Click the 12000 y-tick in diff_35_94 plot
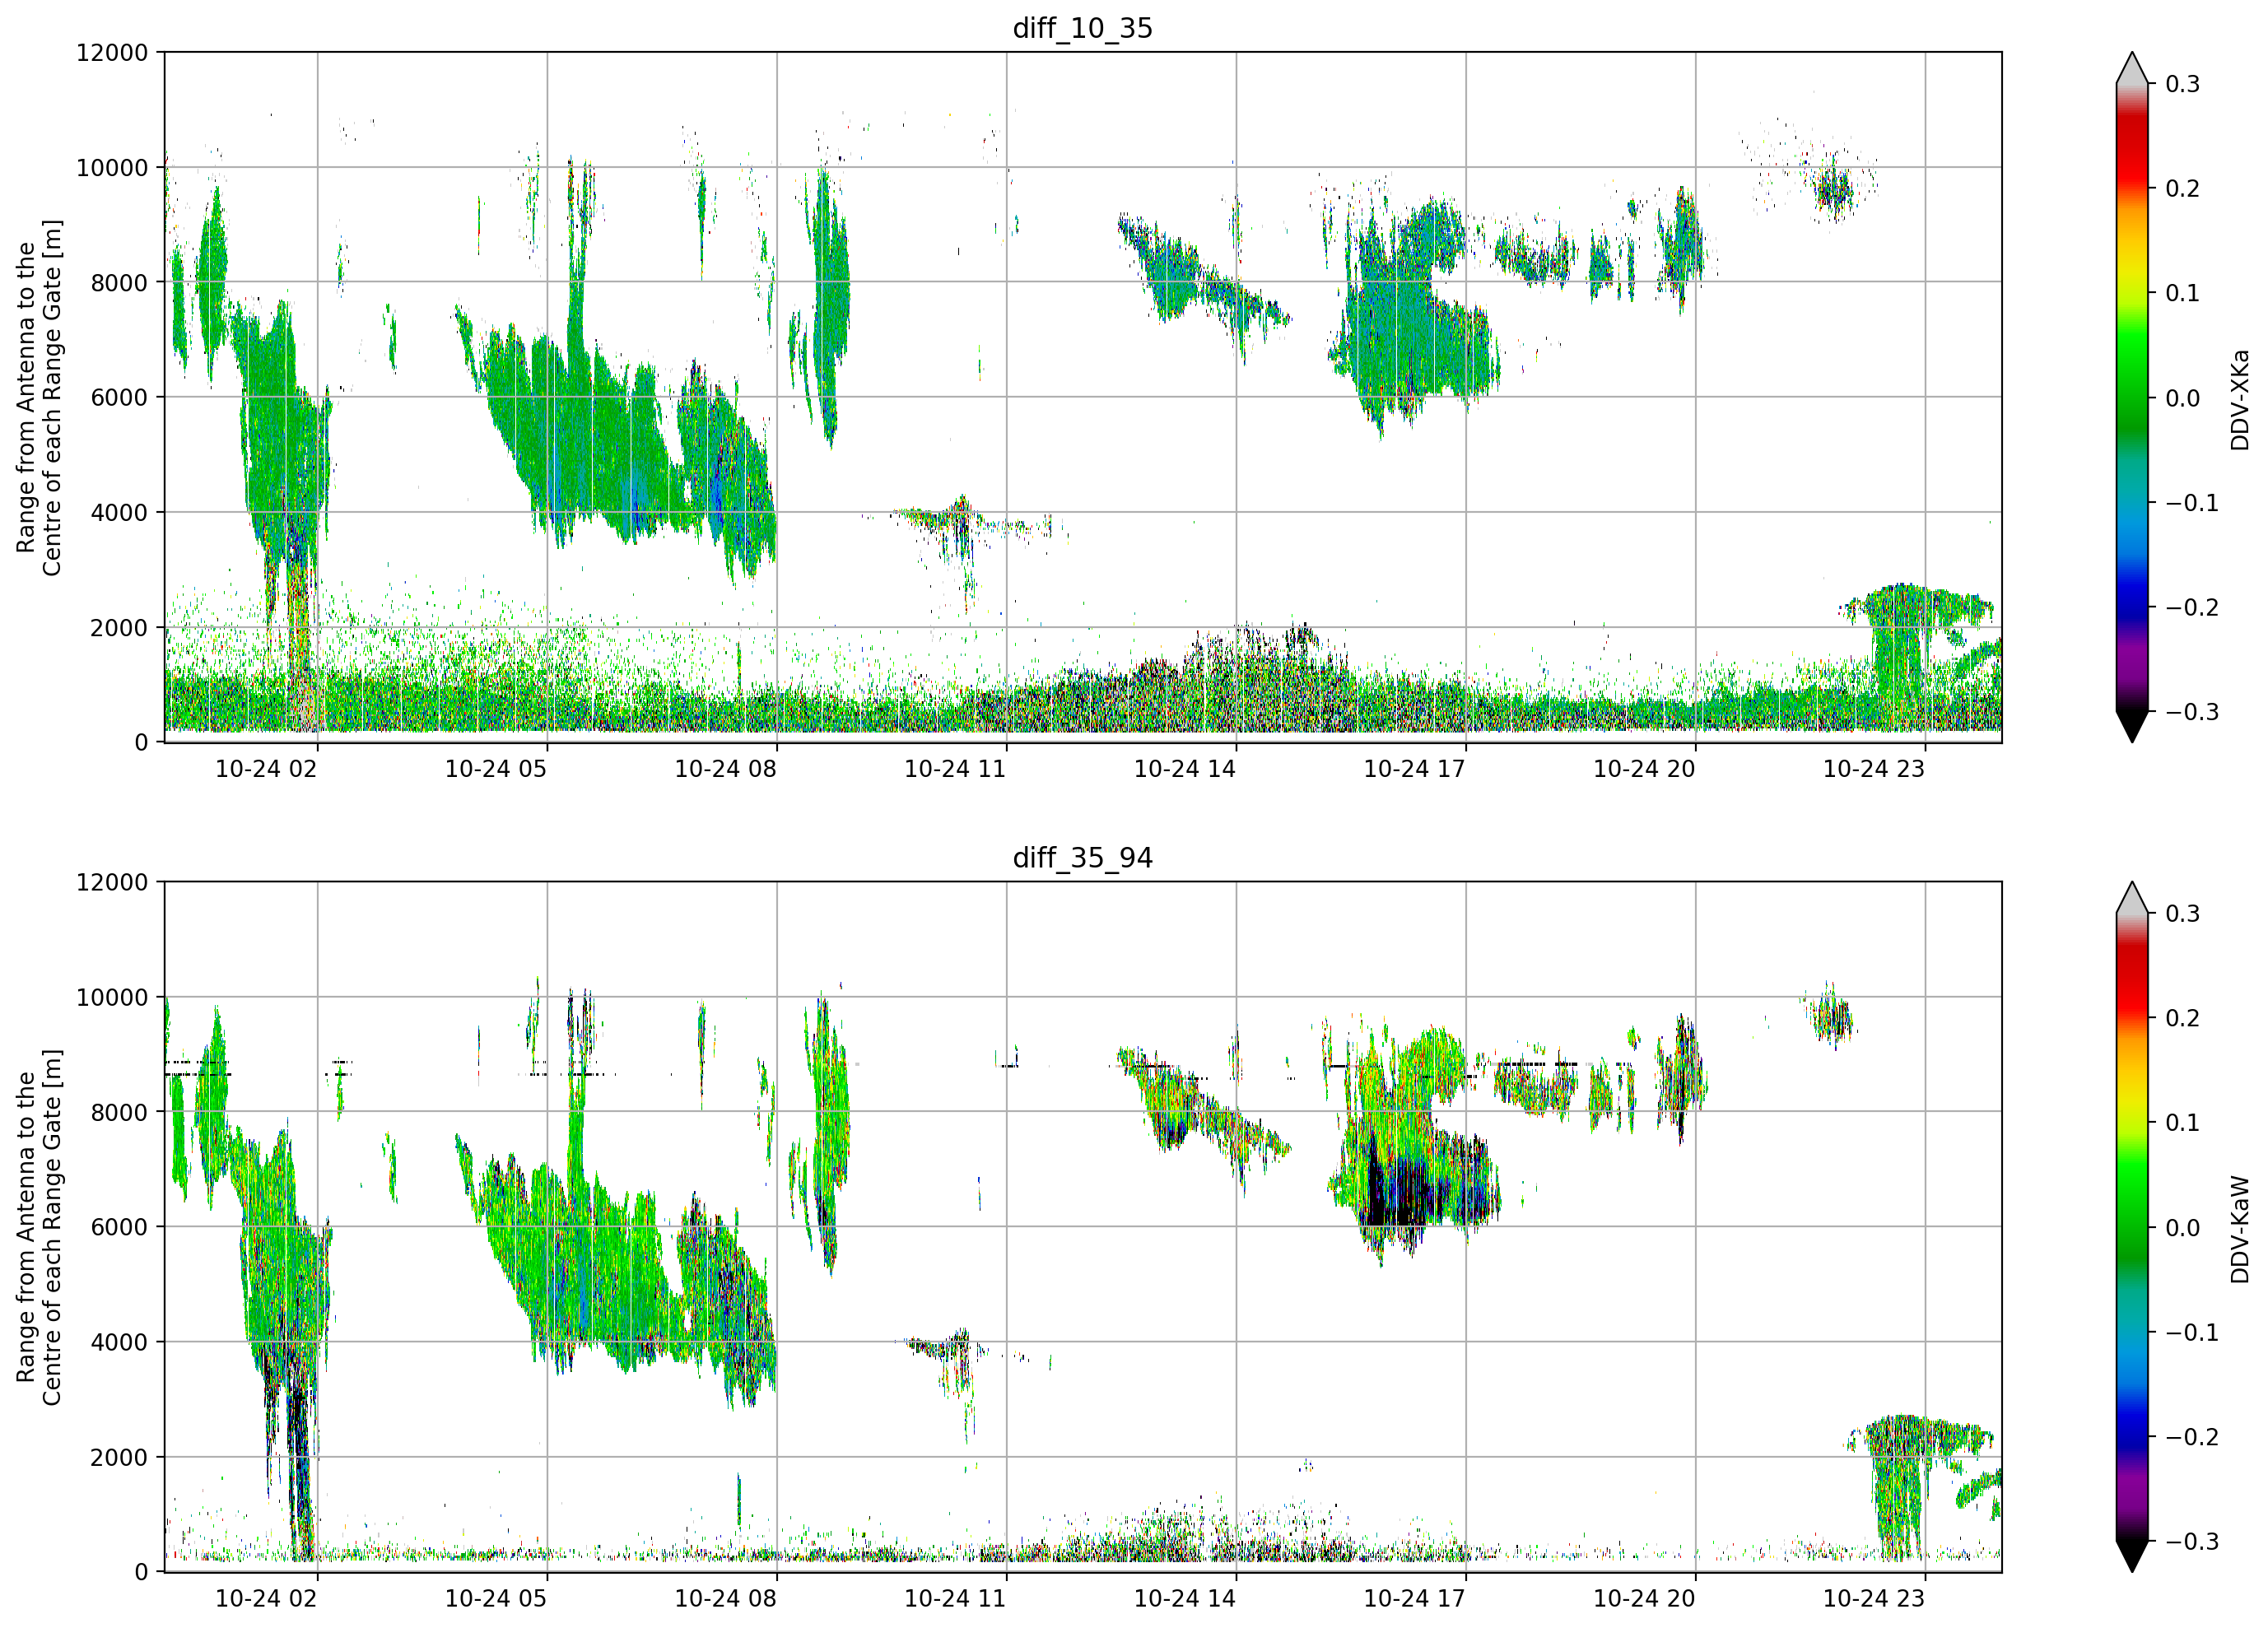Image resolution: width=2268 pixels, height=1628 pixels. pyautogui.click(x=112, y=882)
